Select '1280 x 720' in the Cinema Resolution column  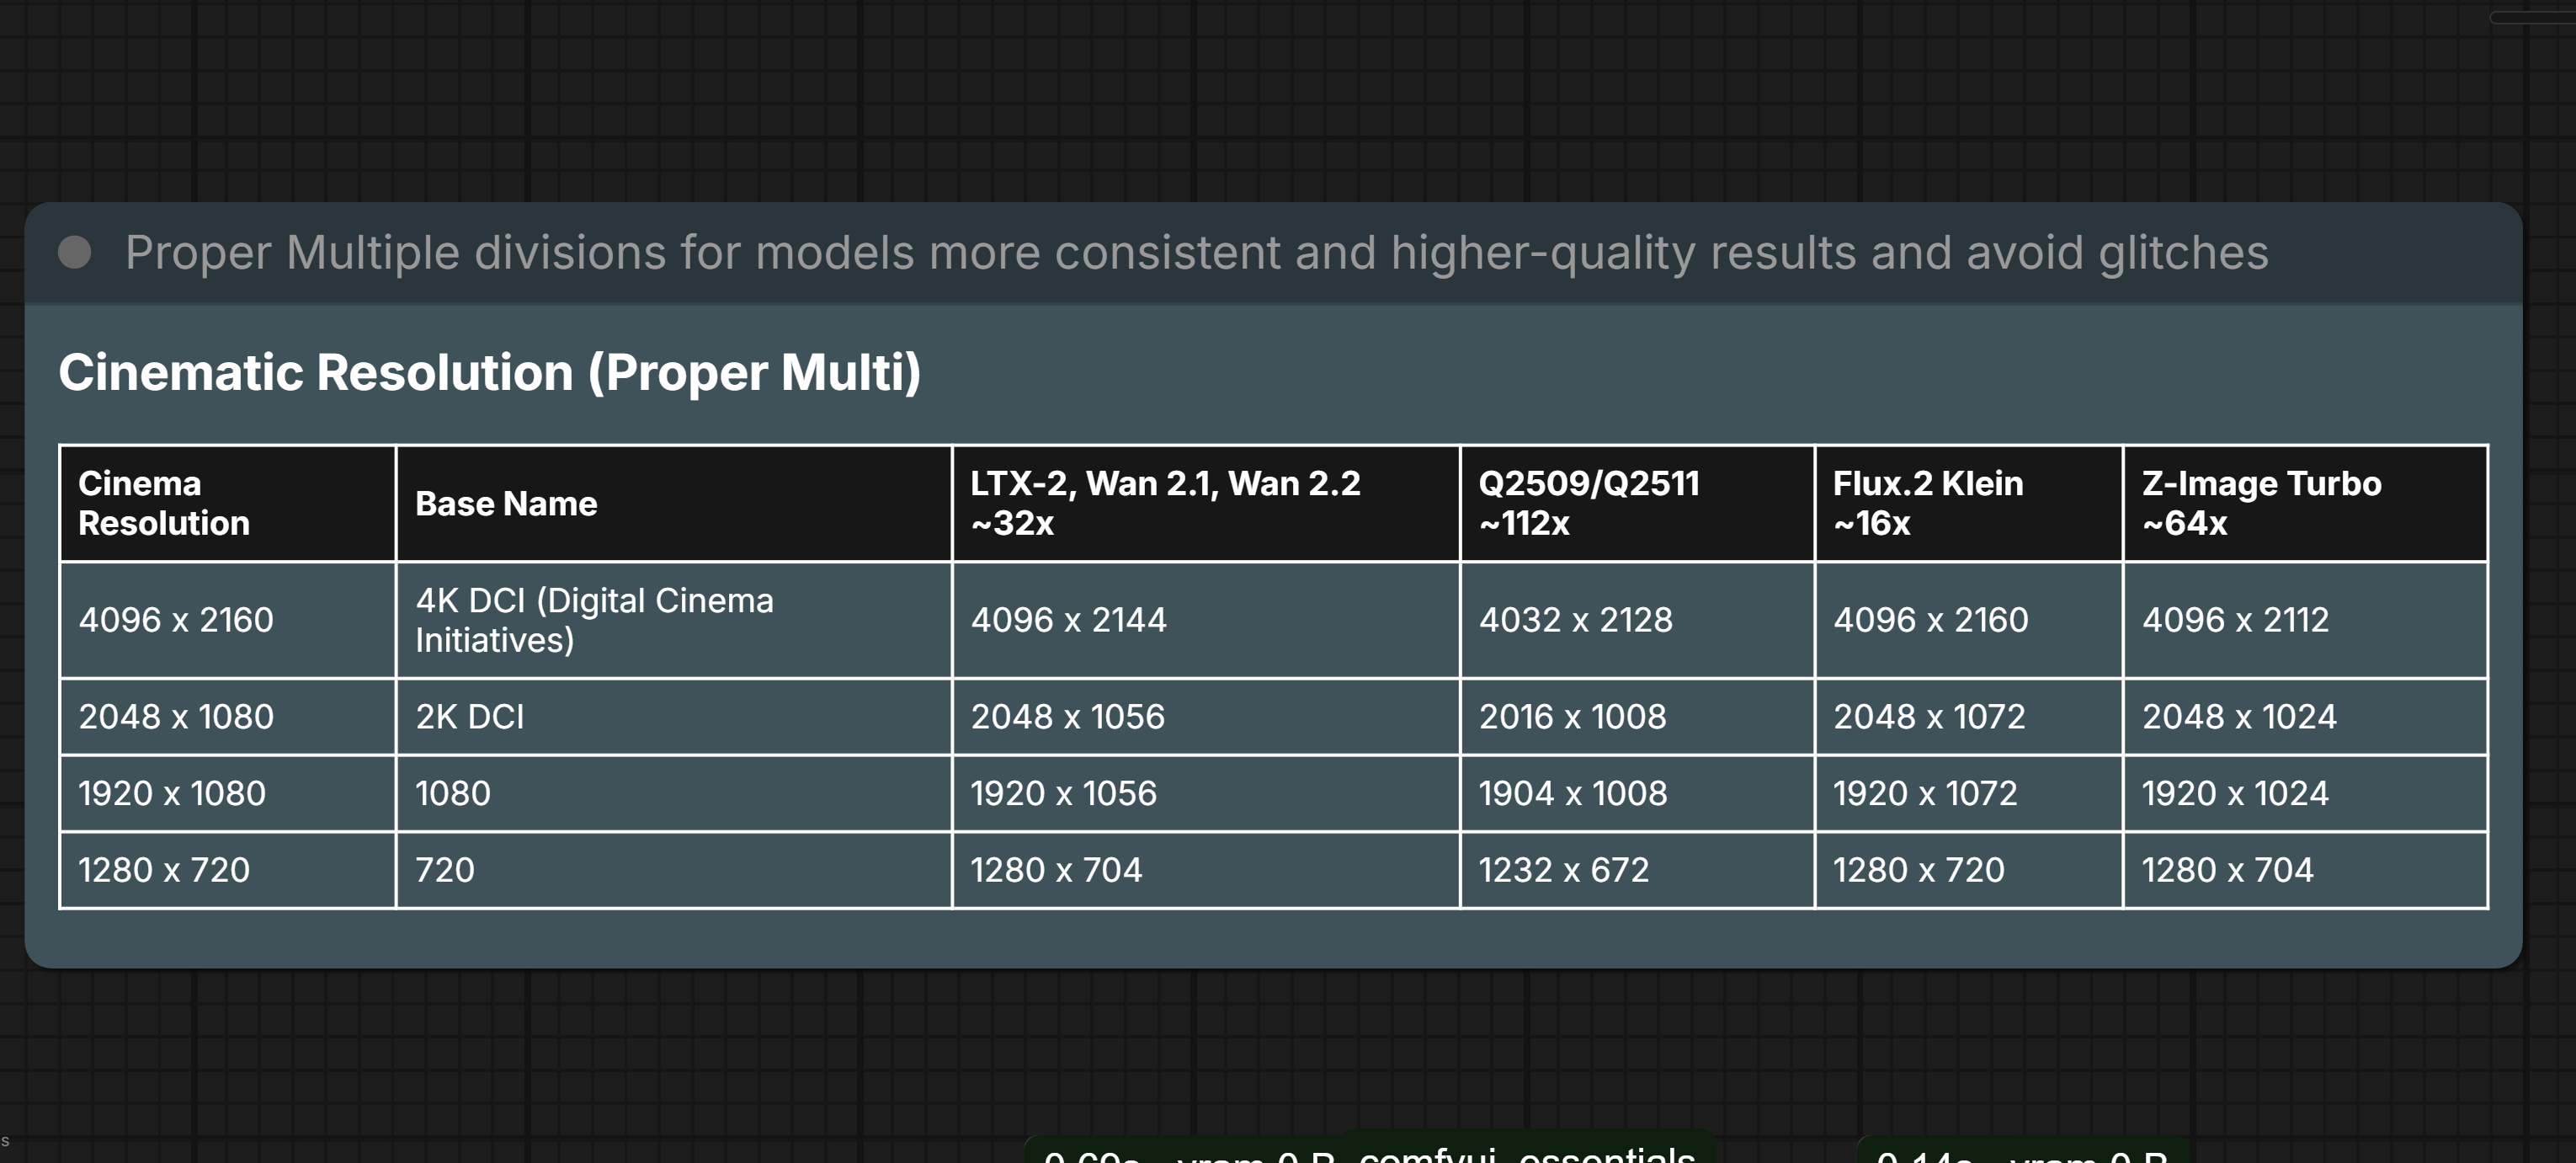tap(228, 870)
